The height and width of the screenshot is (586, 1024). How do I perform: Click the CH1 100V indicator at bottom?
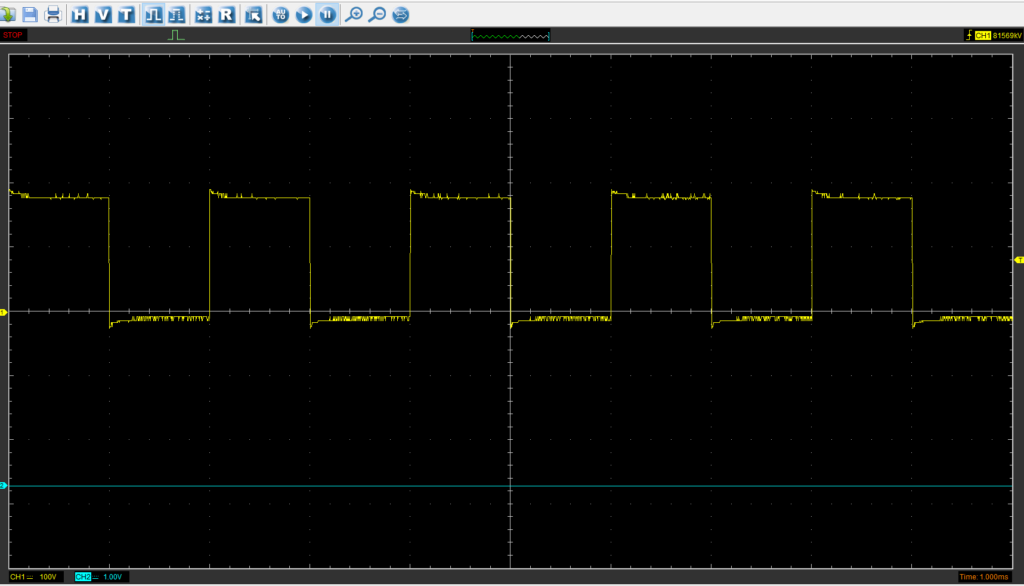(36, 577)
